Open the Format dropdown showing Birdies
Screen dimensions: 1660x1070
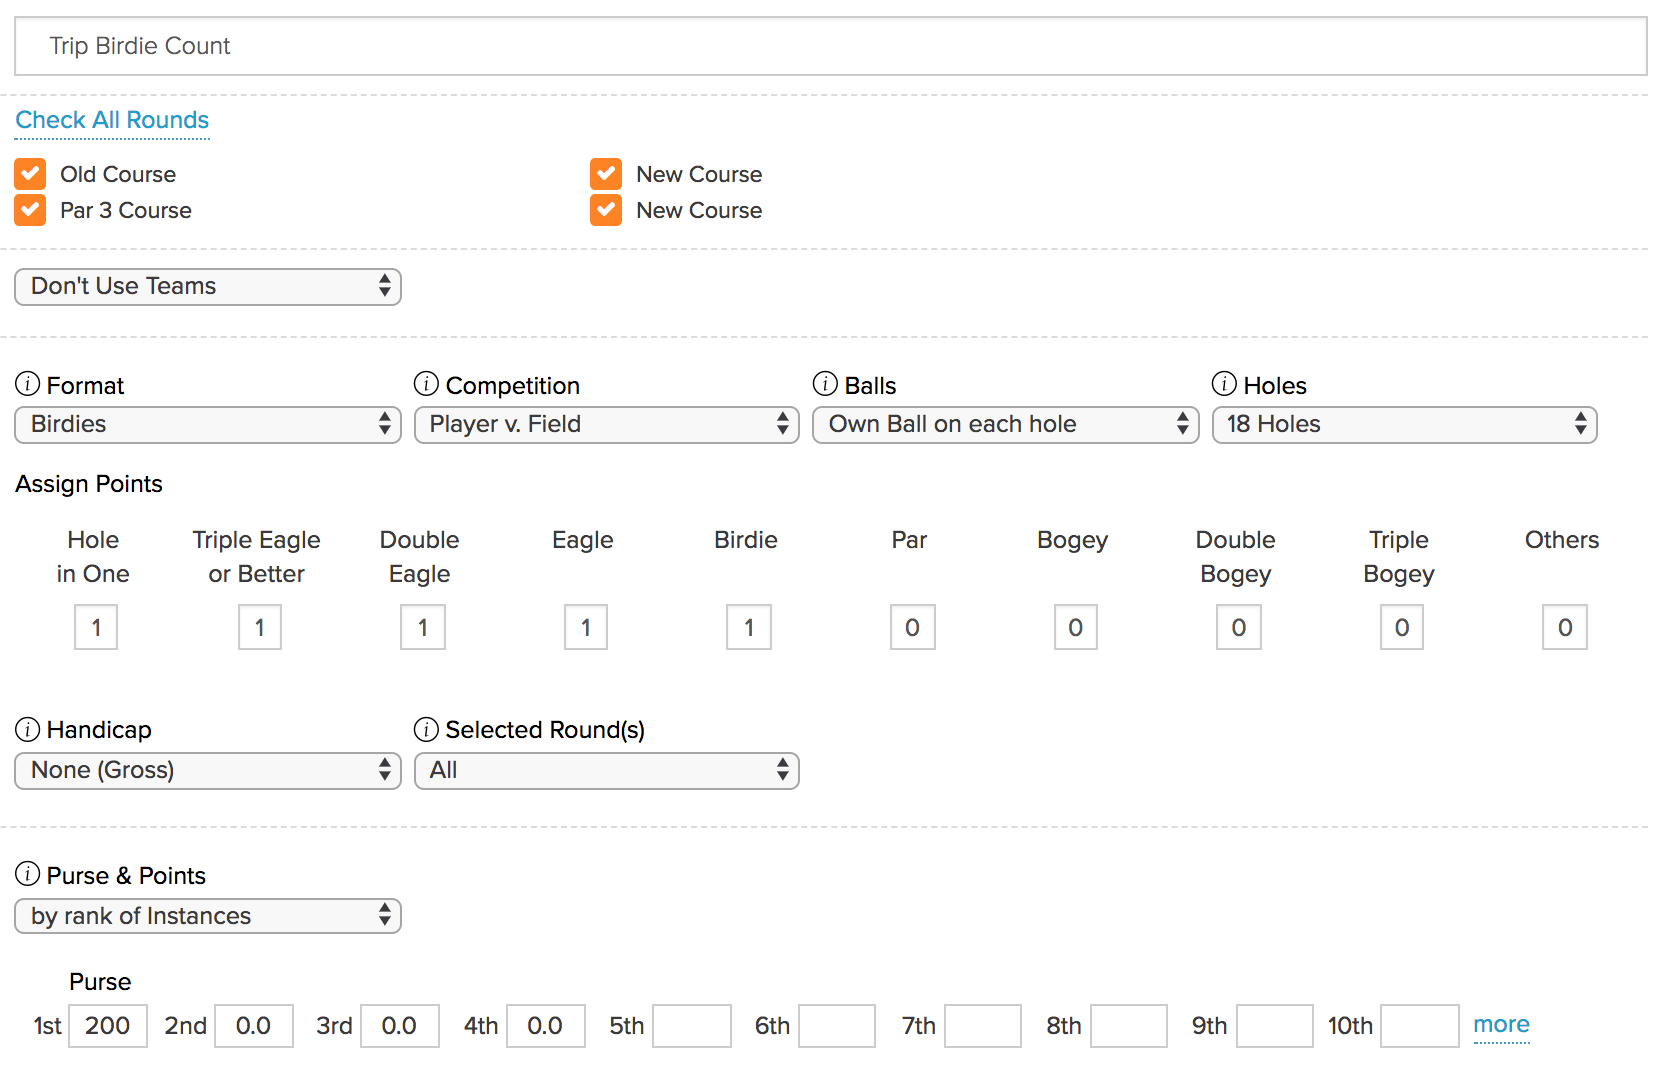(x=208, y=425)
